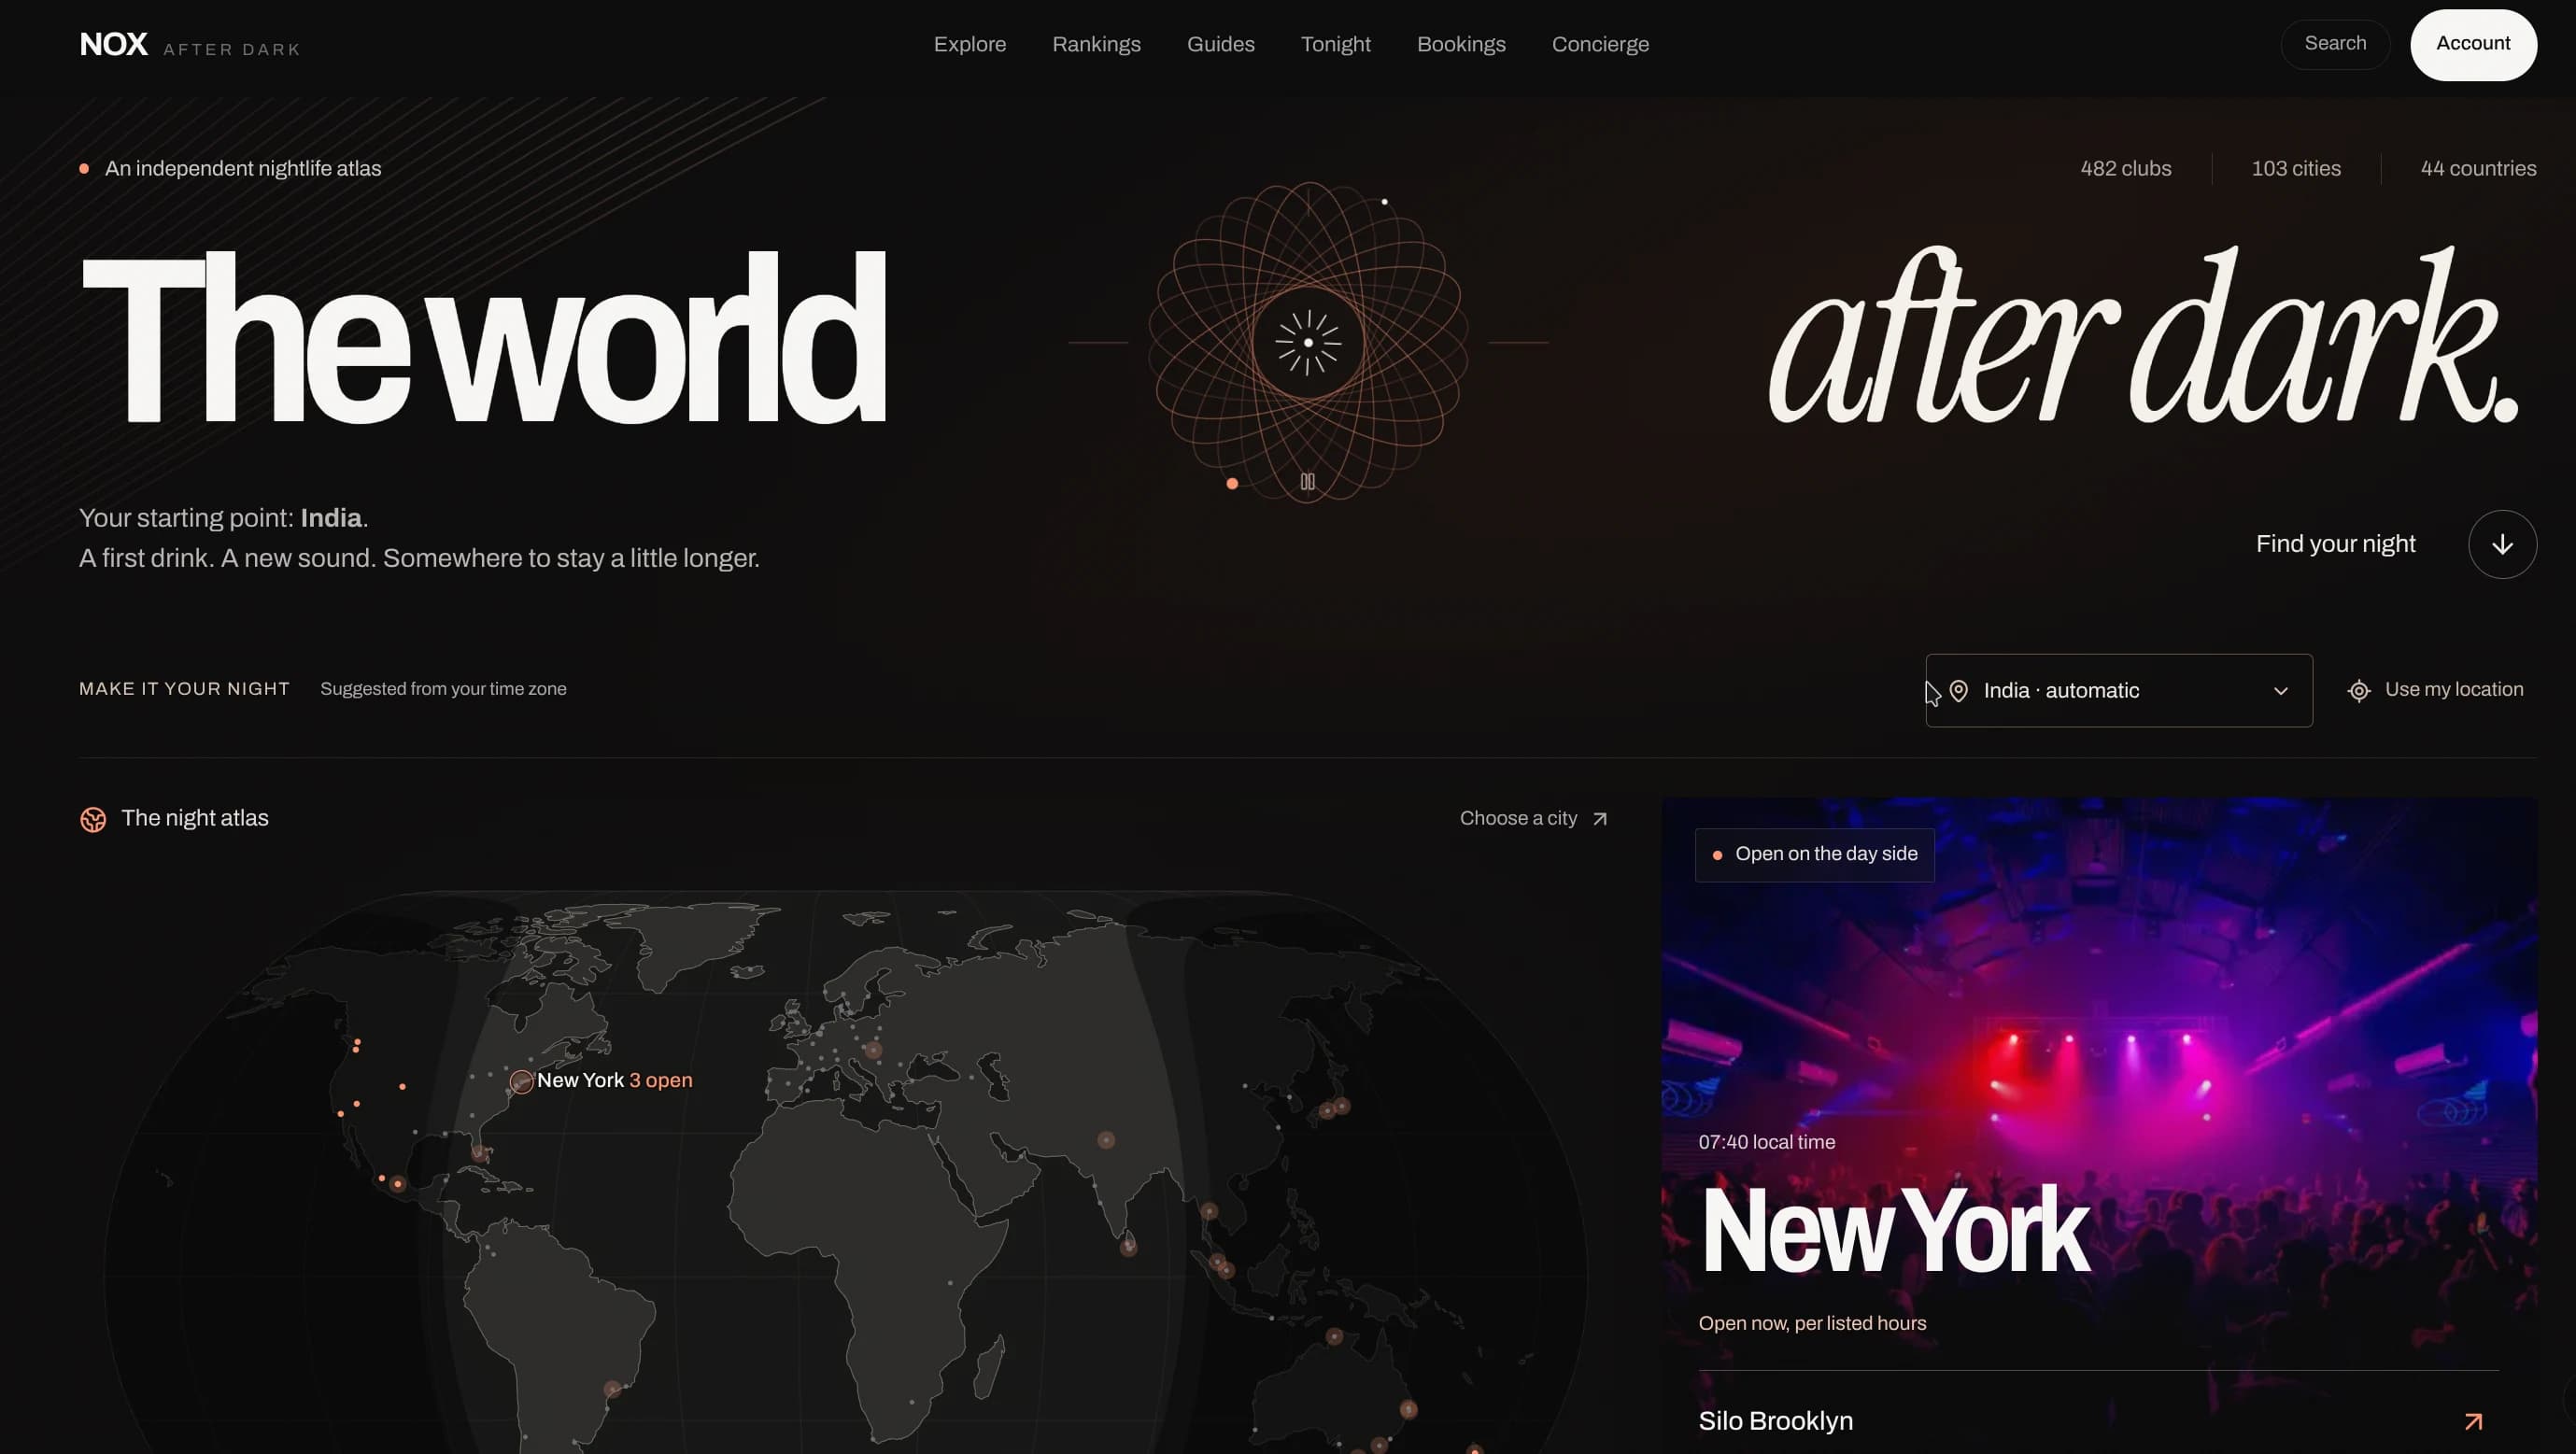Screen dimensions: 2576x1454
Task: Open the Choose a city link
Action: click(x=1533, y=818)
